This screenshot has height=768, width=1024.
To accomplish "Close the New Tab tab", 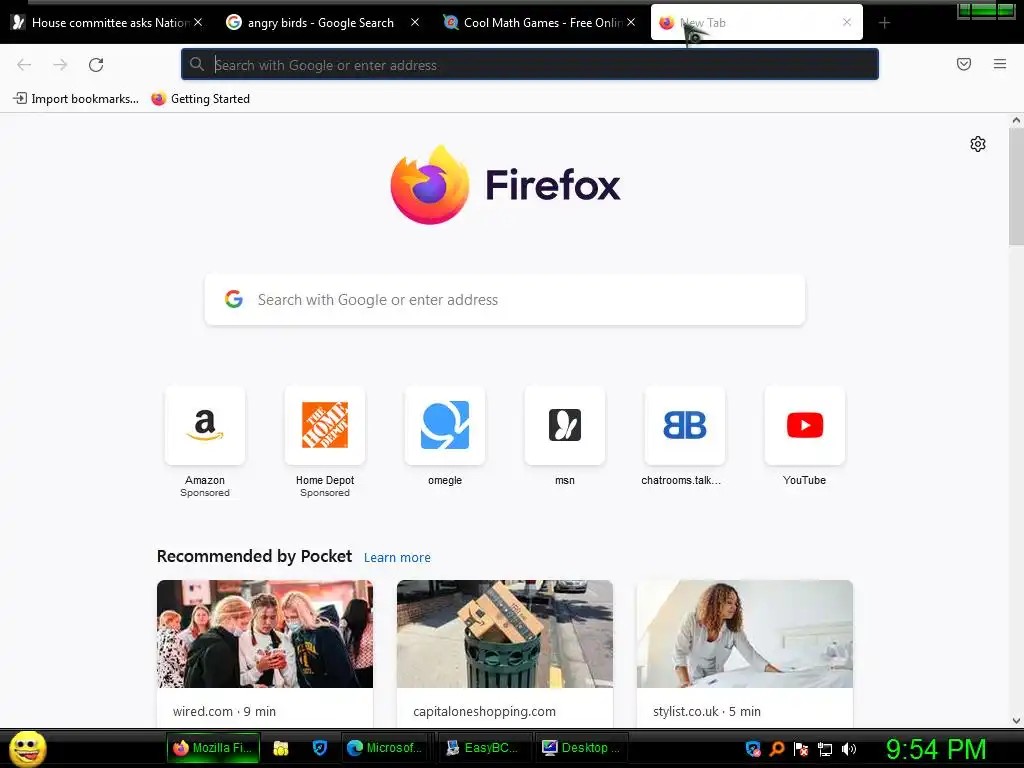I will (847, 22).
